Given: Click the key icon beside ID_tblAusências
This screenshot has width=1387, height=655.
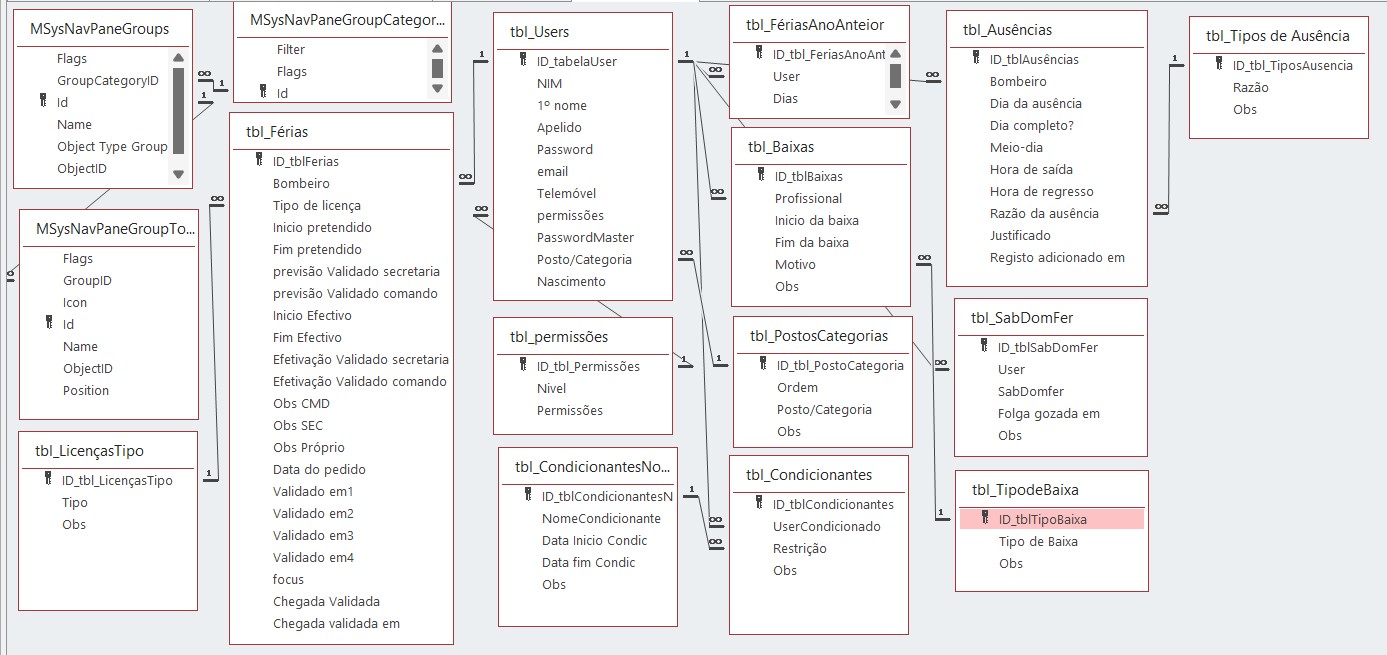Looking at the screenshot, I should pyautogui.click(x=976, y=58).
